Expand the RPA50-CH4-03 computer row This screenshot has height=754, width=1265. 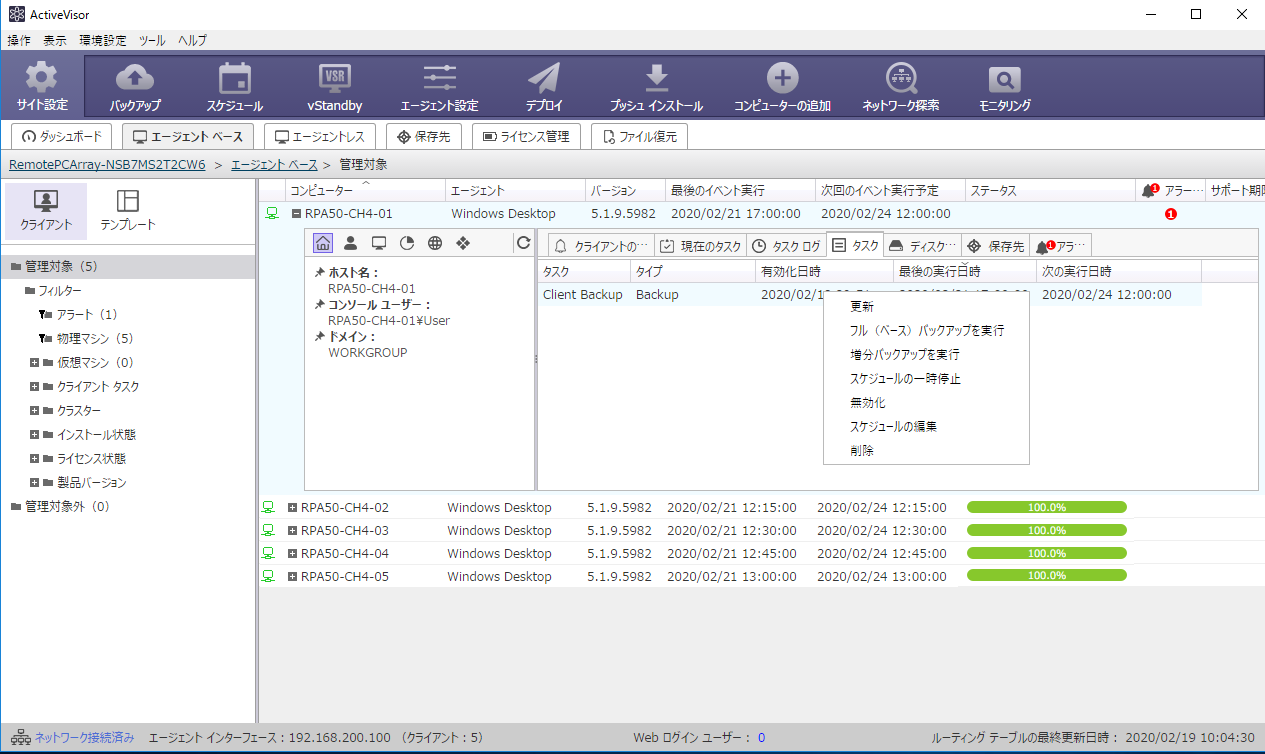point(292,531)
